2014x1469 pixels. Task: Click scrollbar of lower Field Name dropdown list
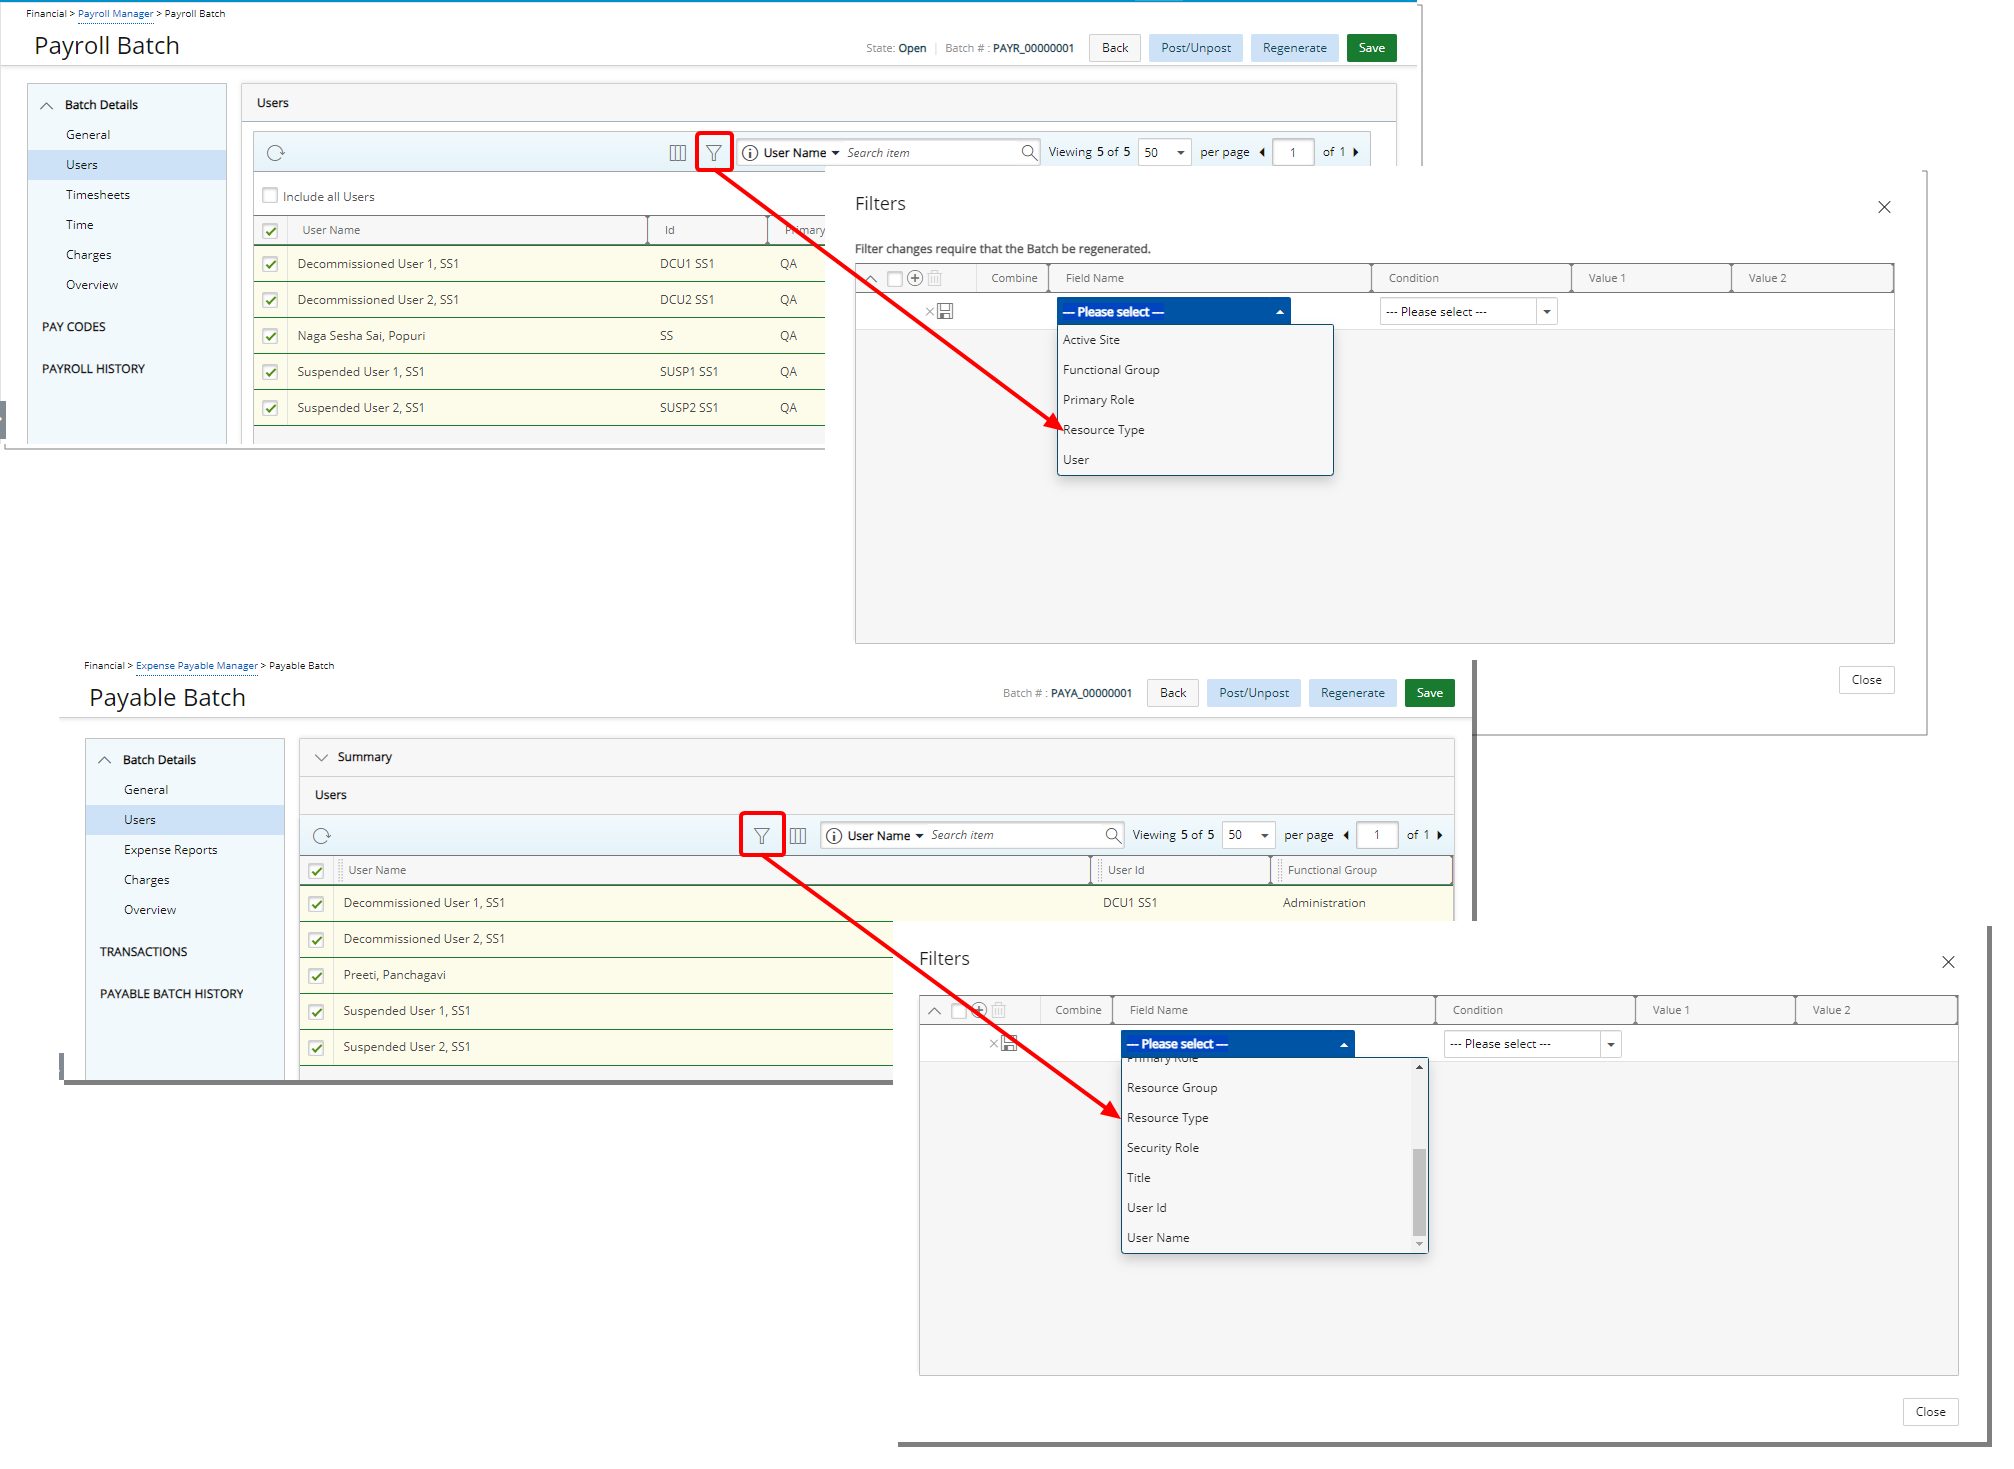1419,1192
